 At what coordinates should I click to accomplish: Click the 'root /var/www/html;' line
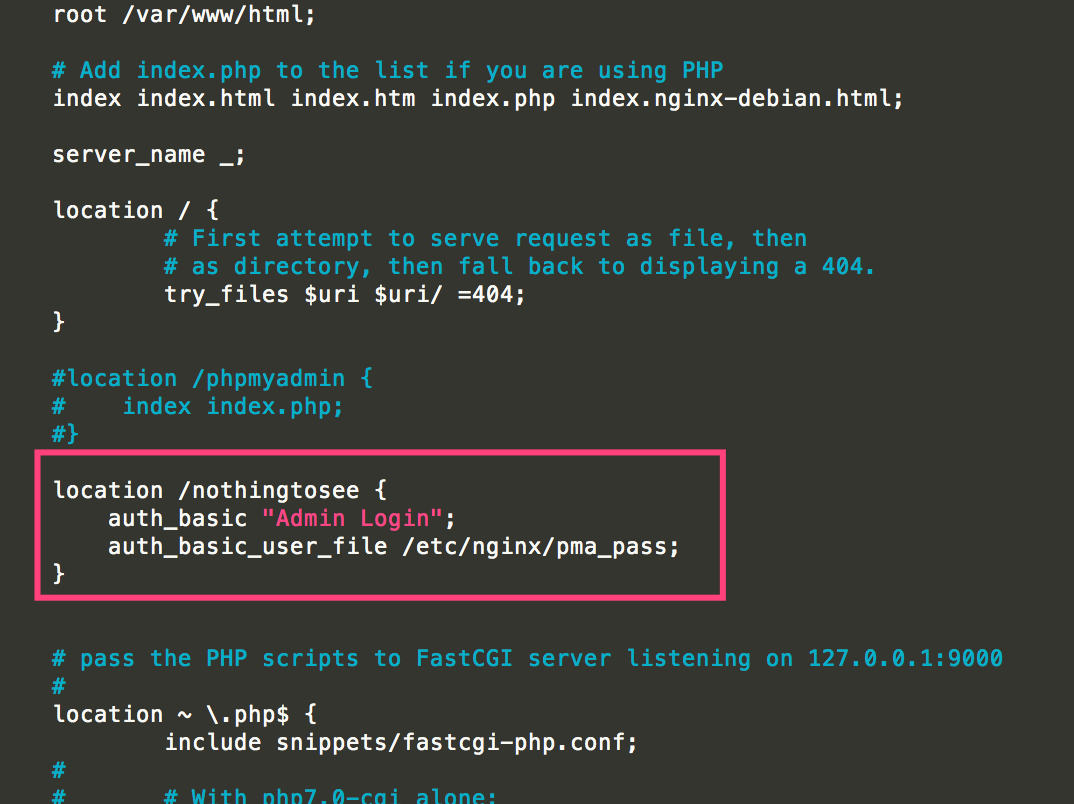pyautogui.click(x=184, y=15)
